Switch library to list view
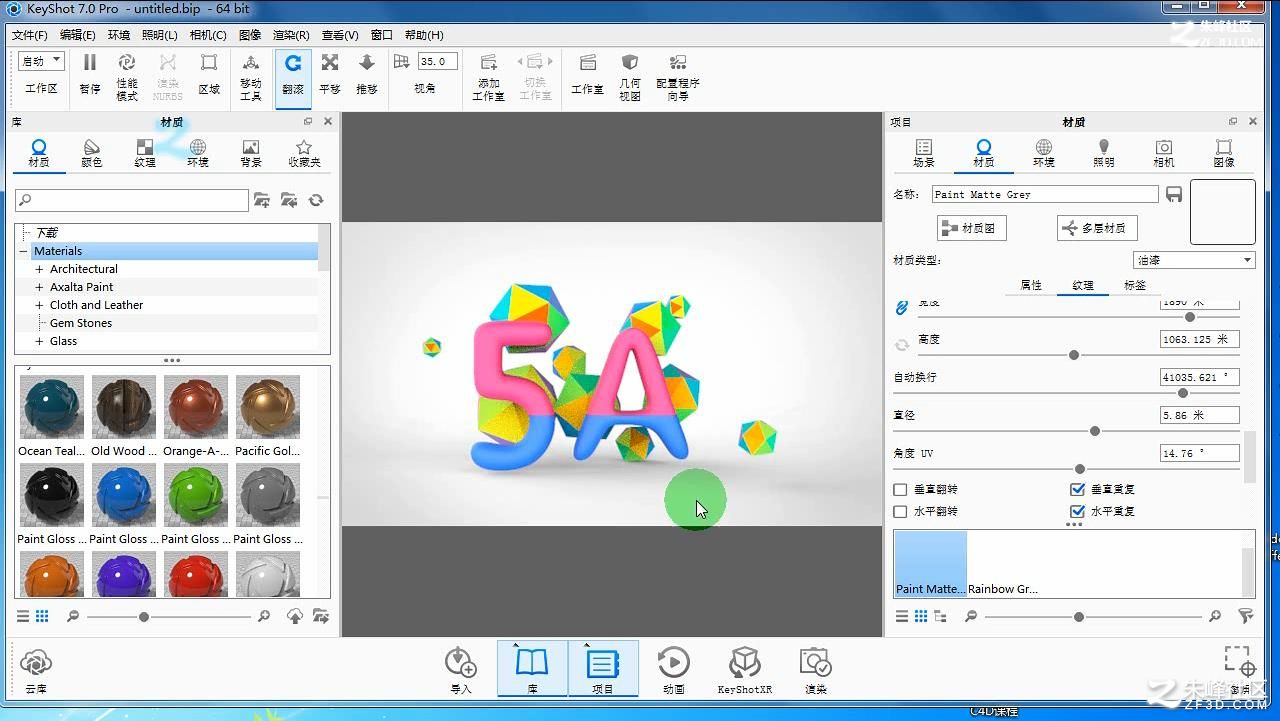Viewport: 1280px width, 721px height. click(23, 616)
